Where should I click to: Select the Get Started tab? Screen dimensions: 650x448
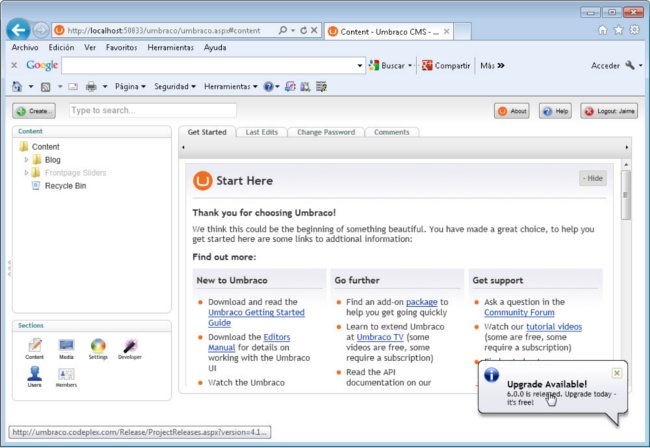[207, 132]
